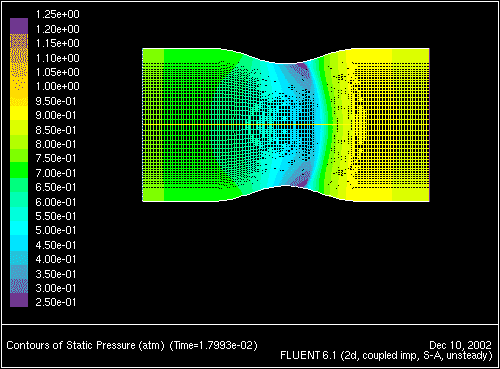The image size is (500, 369).
Task: Click the 1.05e+00 legend value
Action: pos(57,72)
